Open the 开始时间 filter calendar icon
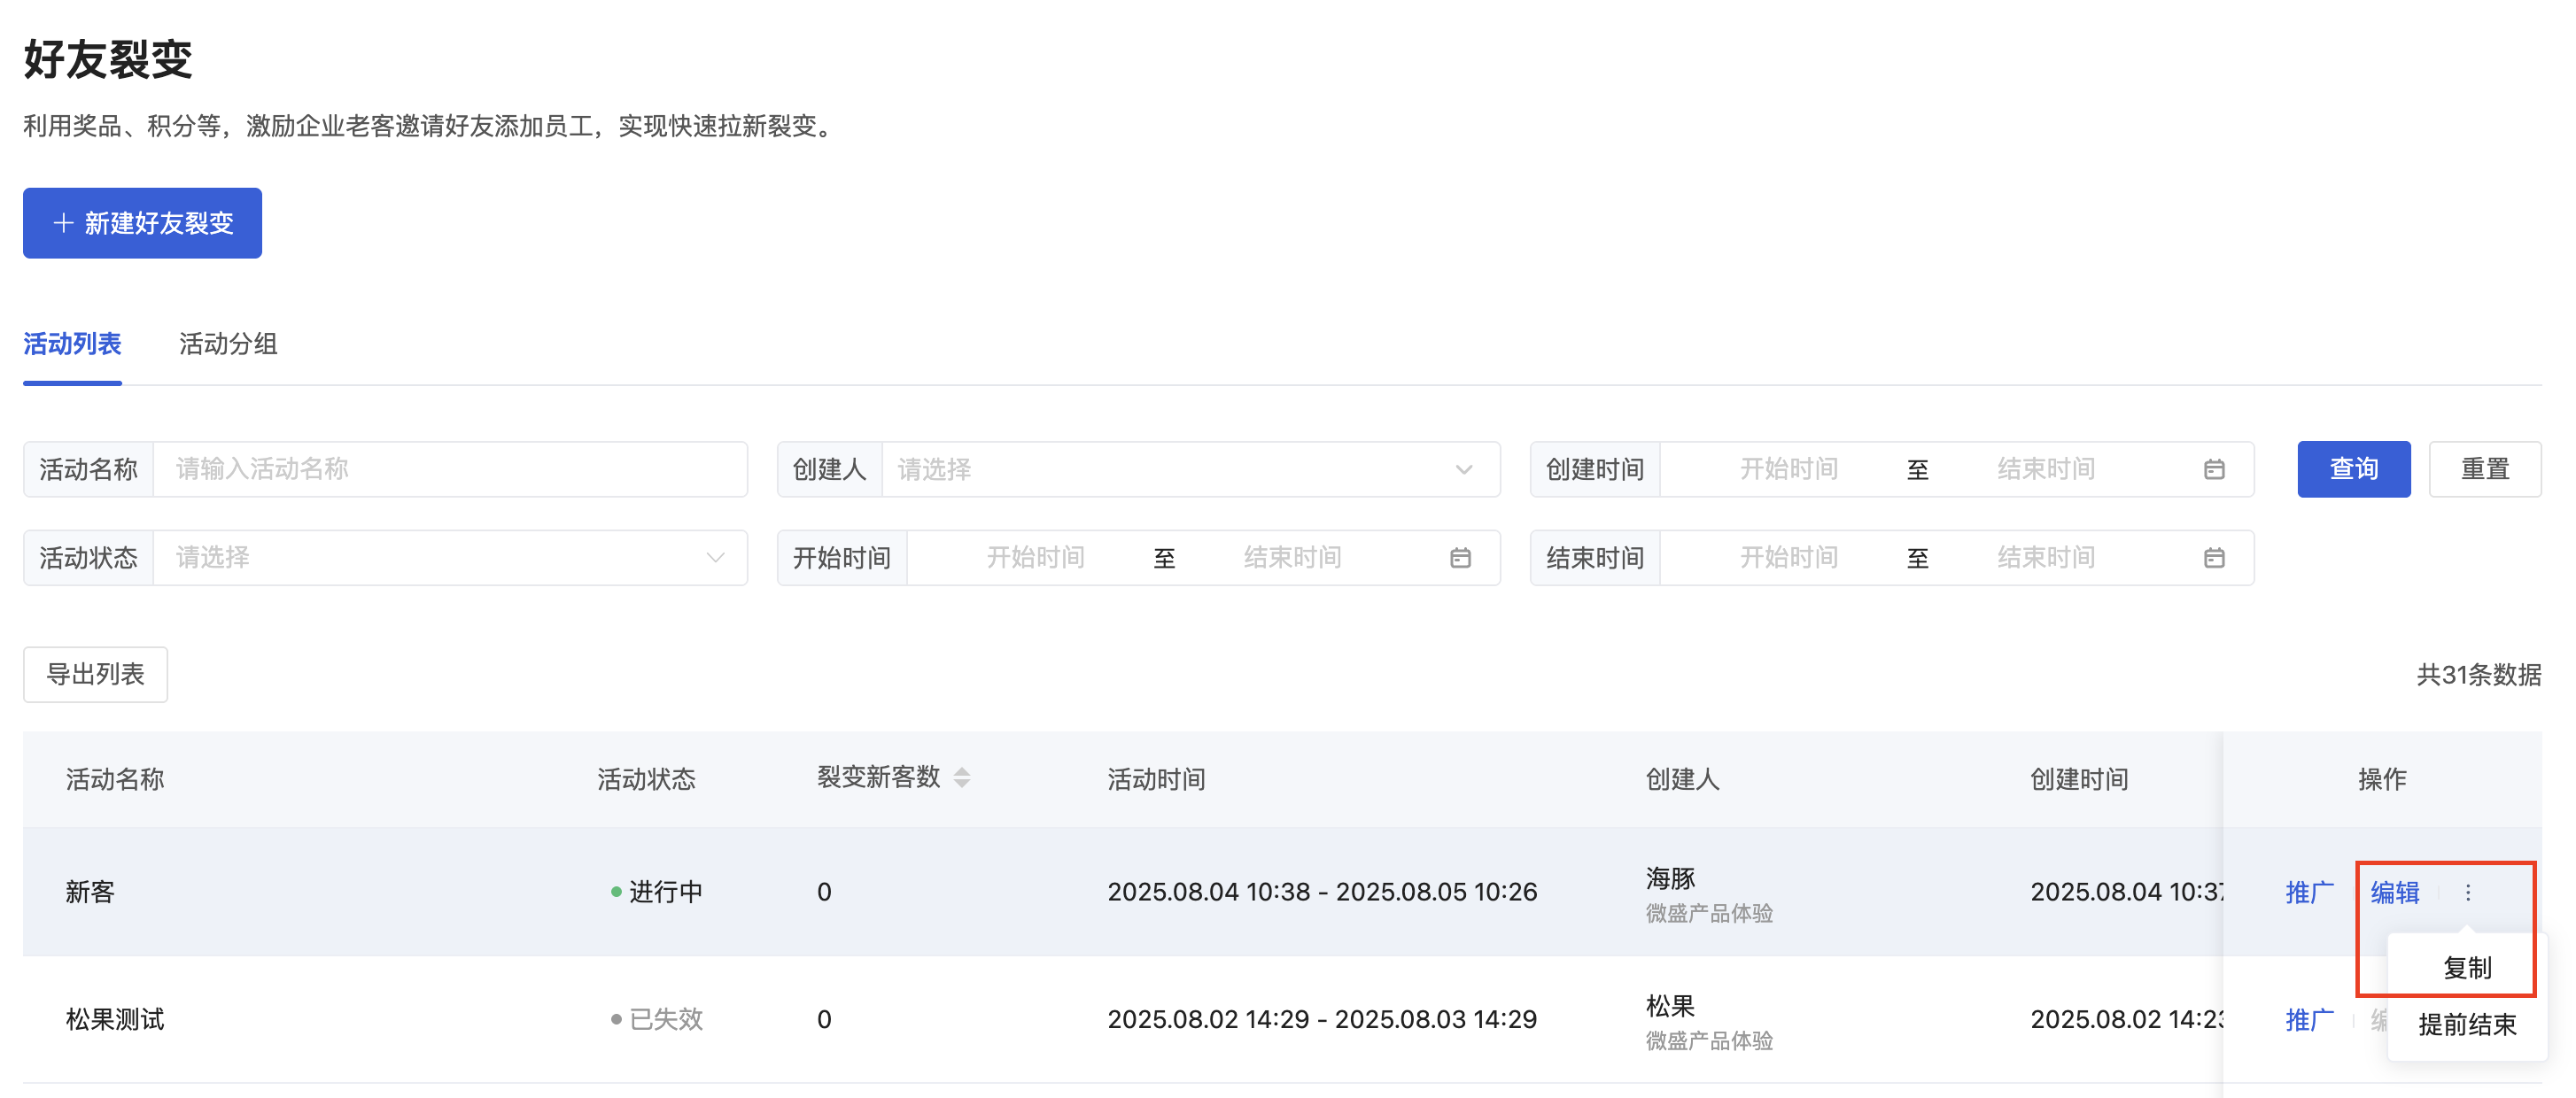The image size is (2576, 1098). click(1460, 557)
